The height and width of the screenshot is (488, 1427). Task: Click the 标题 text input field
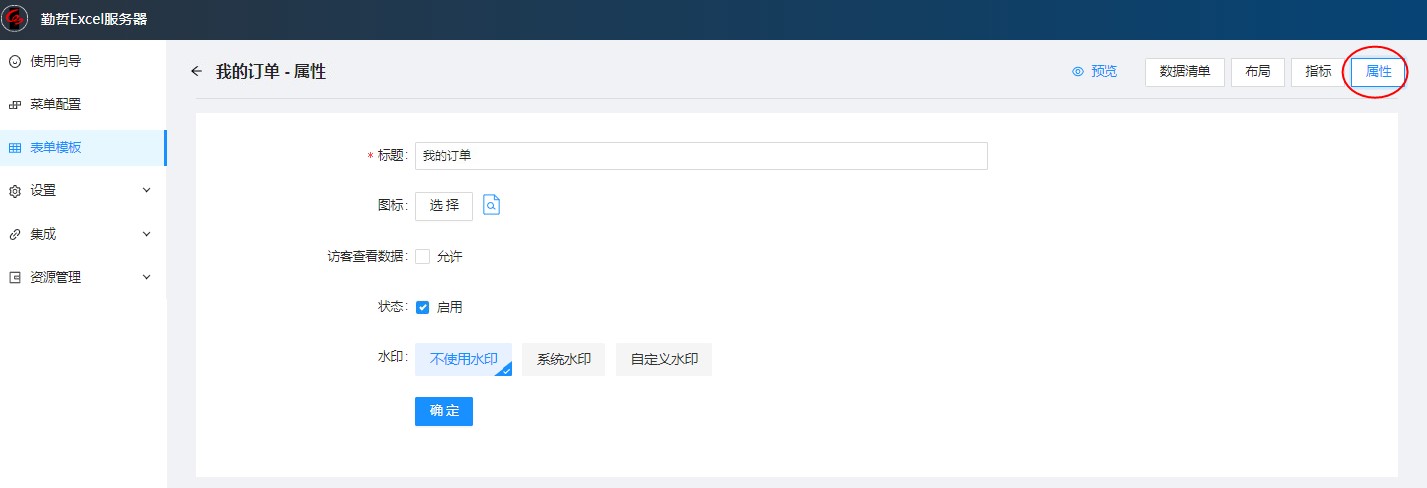click(x=700, y=156)
